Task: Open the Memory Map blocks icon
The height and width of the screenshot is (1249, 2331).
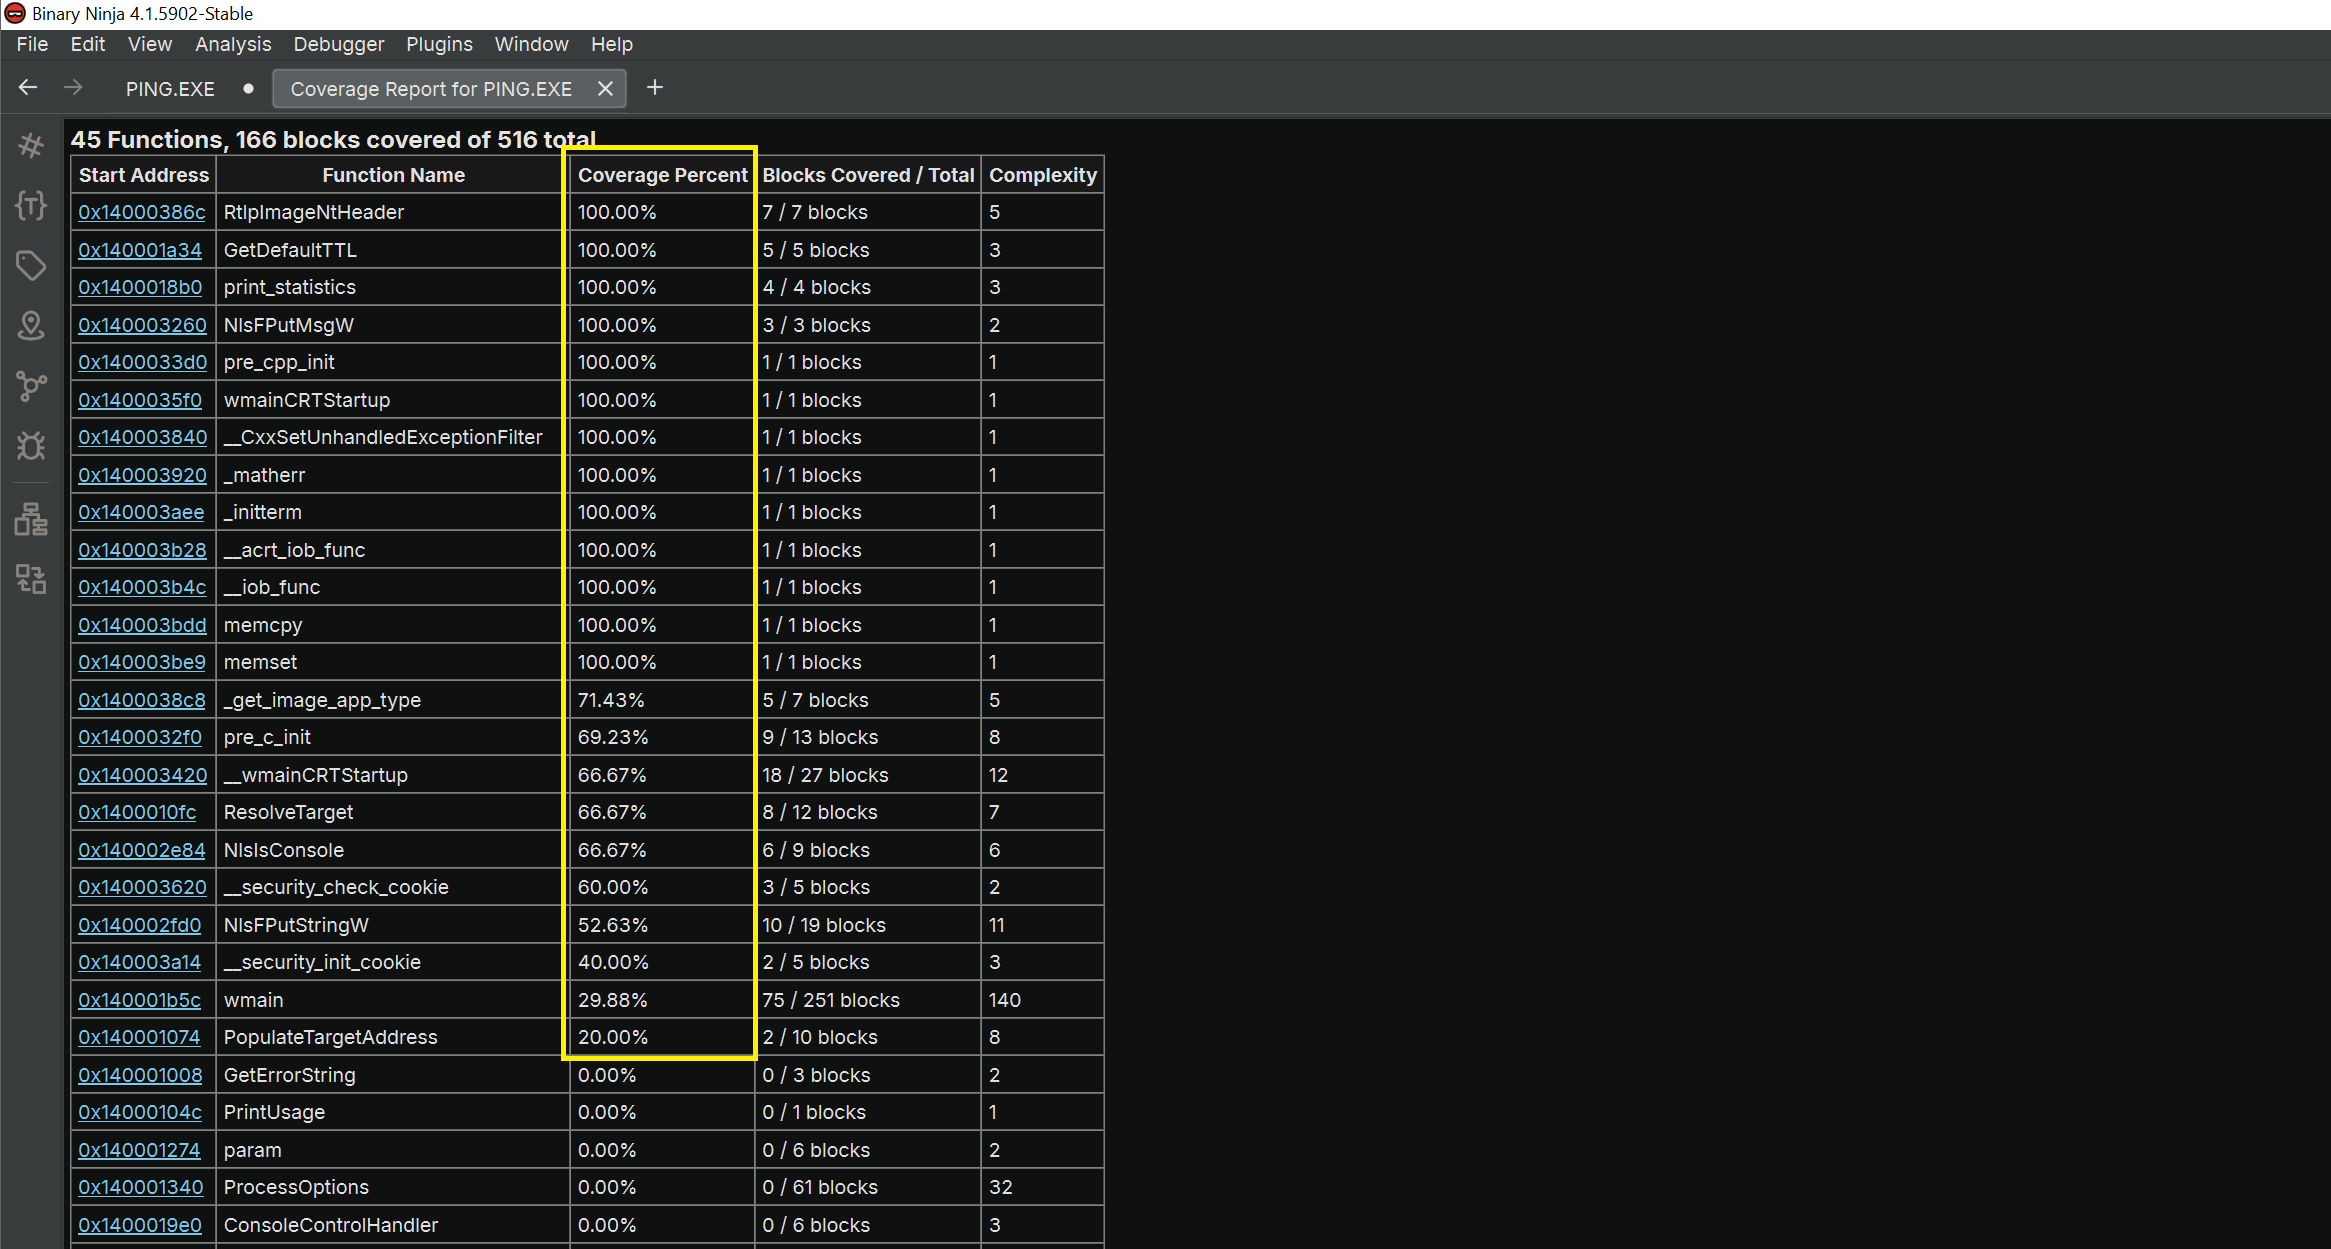Action: click(x=31, y=520)
